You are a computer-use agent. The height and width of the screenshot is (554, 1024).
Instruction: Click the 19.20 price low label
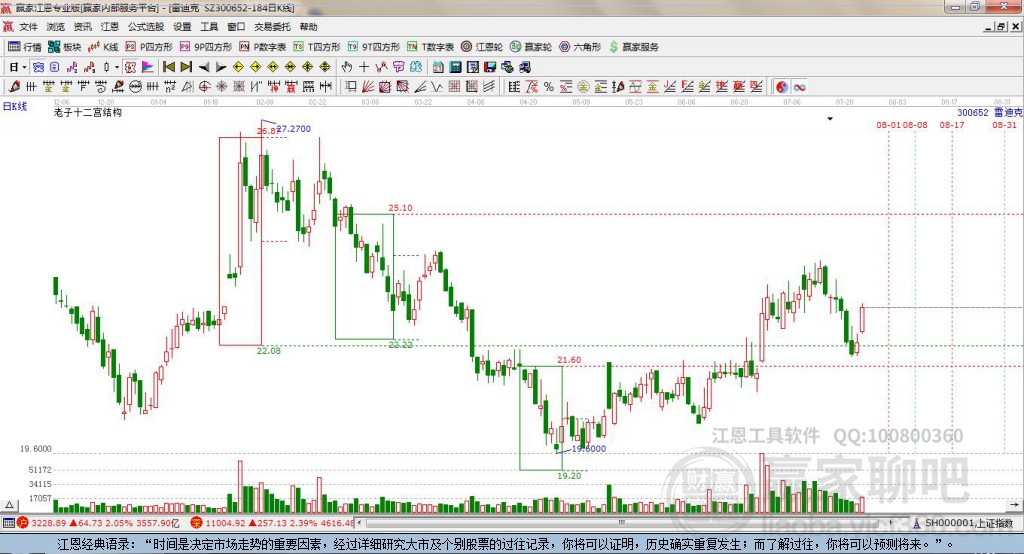coord(569,476)
